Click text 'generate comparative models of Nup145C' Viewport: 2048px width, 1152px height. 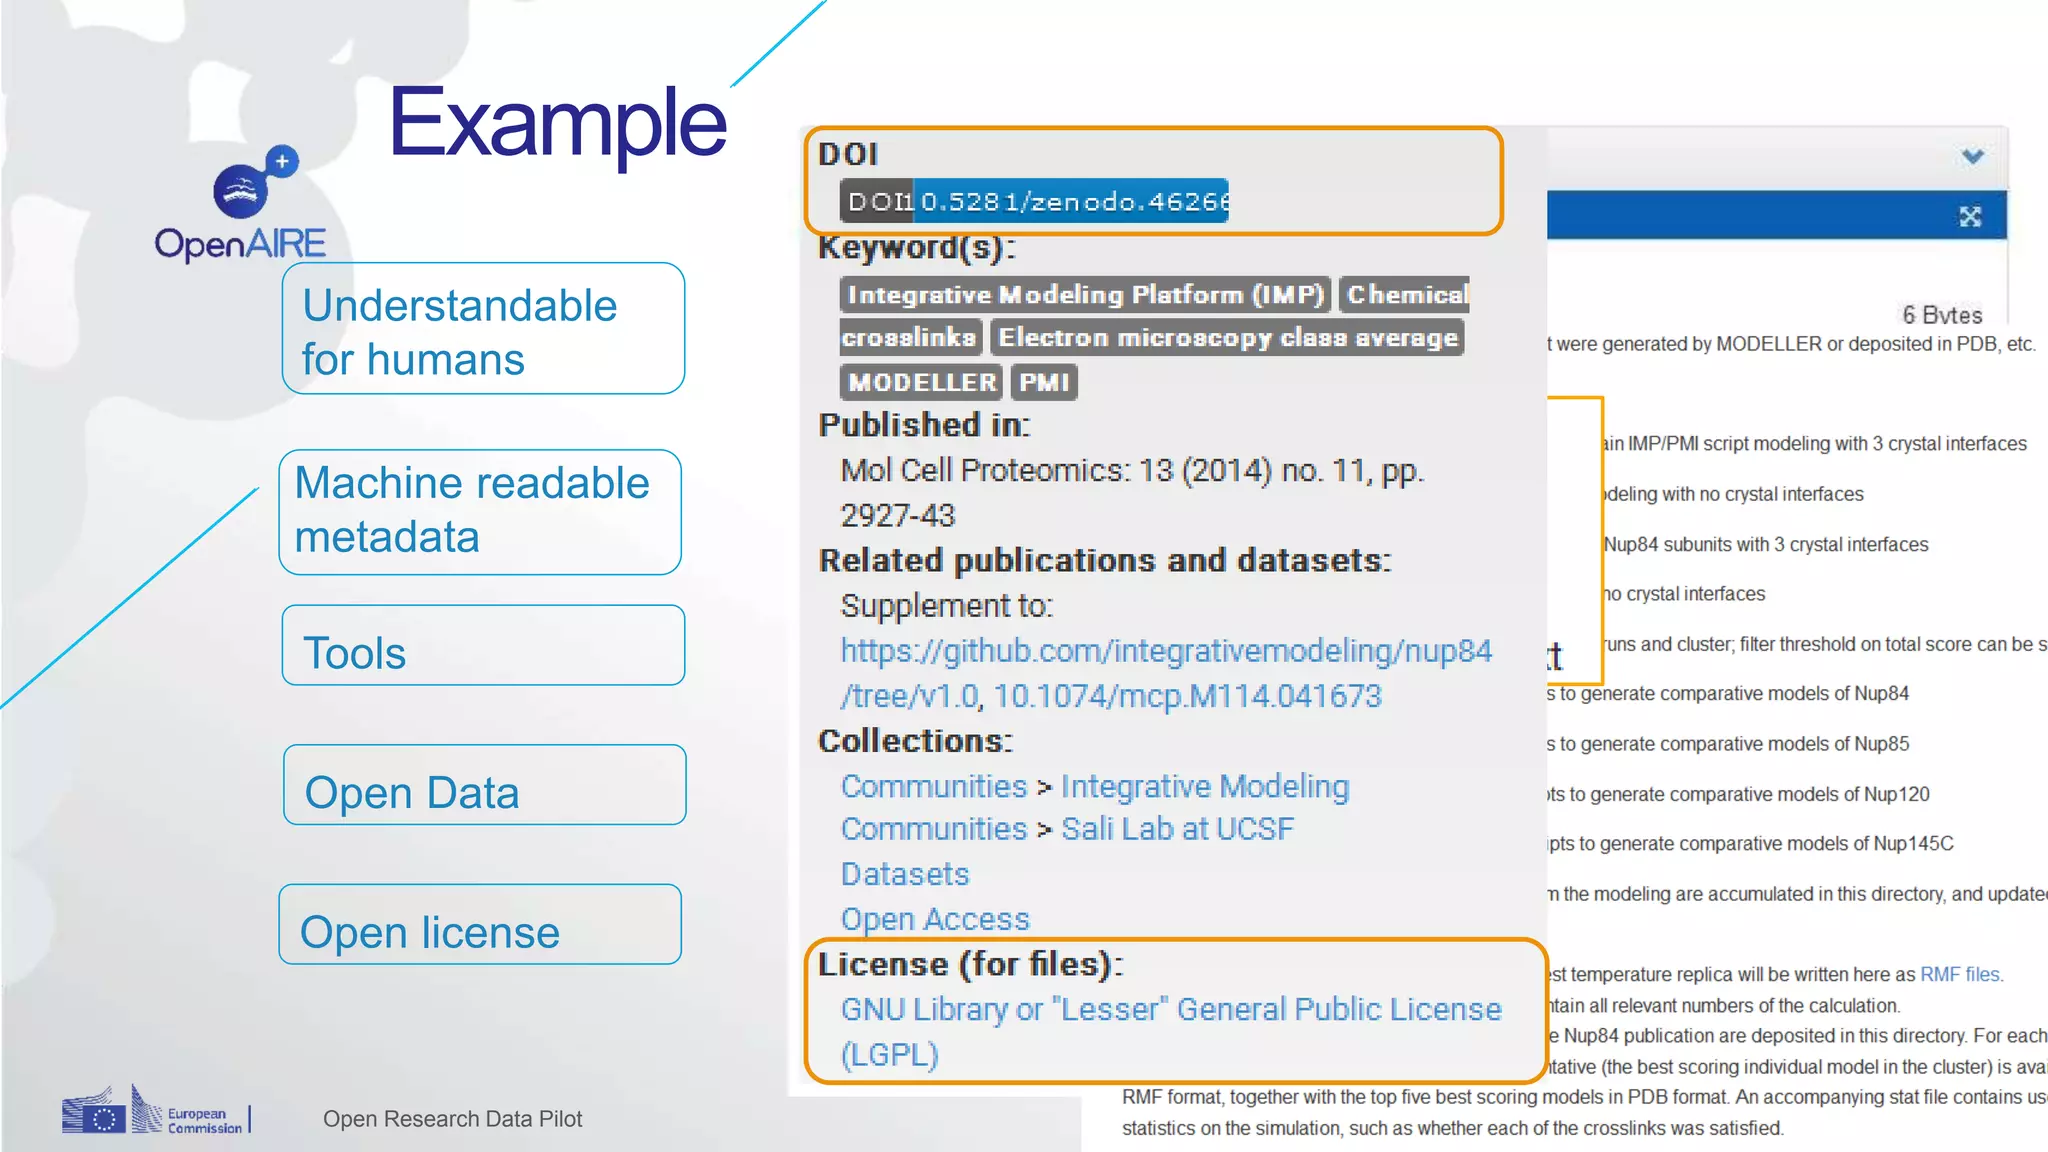[x=1777, y=844]
